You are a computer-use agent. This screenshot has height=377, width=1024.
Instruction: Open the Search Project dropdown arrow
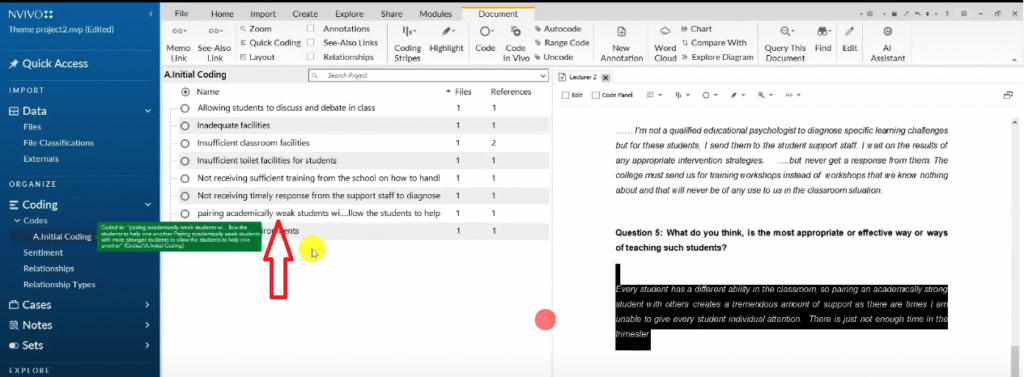[543, 76]
